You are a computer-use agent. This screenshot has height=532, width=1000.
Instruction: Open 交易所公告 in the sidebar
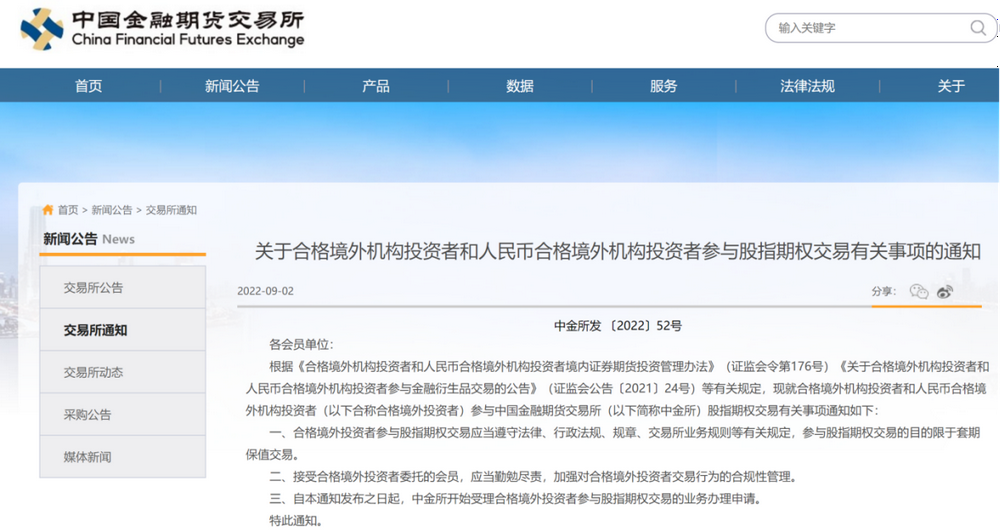coord(94,288)
